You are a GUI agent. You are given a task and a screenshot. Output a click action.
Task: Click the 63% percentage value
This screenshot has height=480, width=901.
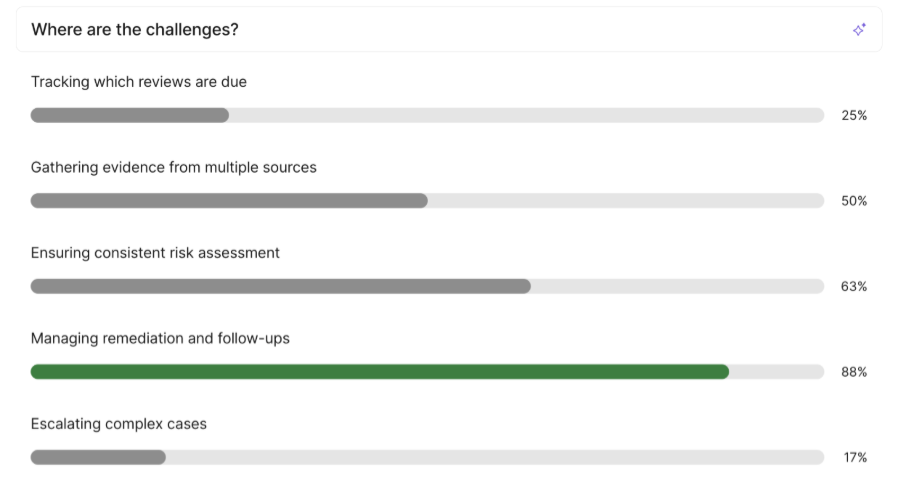click(x=853, y=286)
